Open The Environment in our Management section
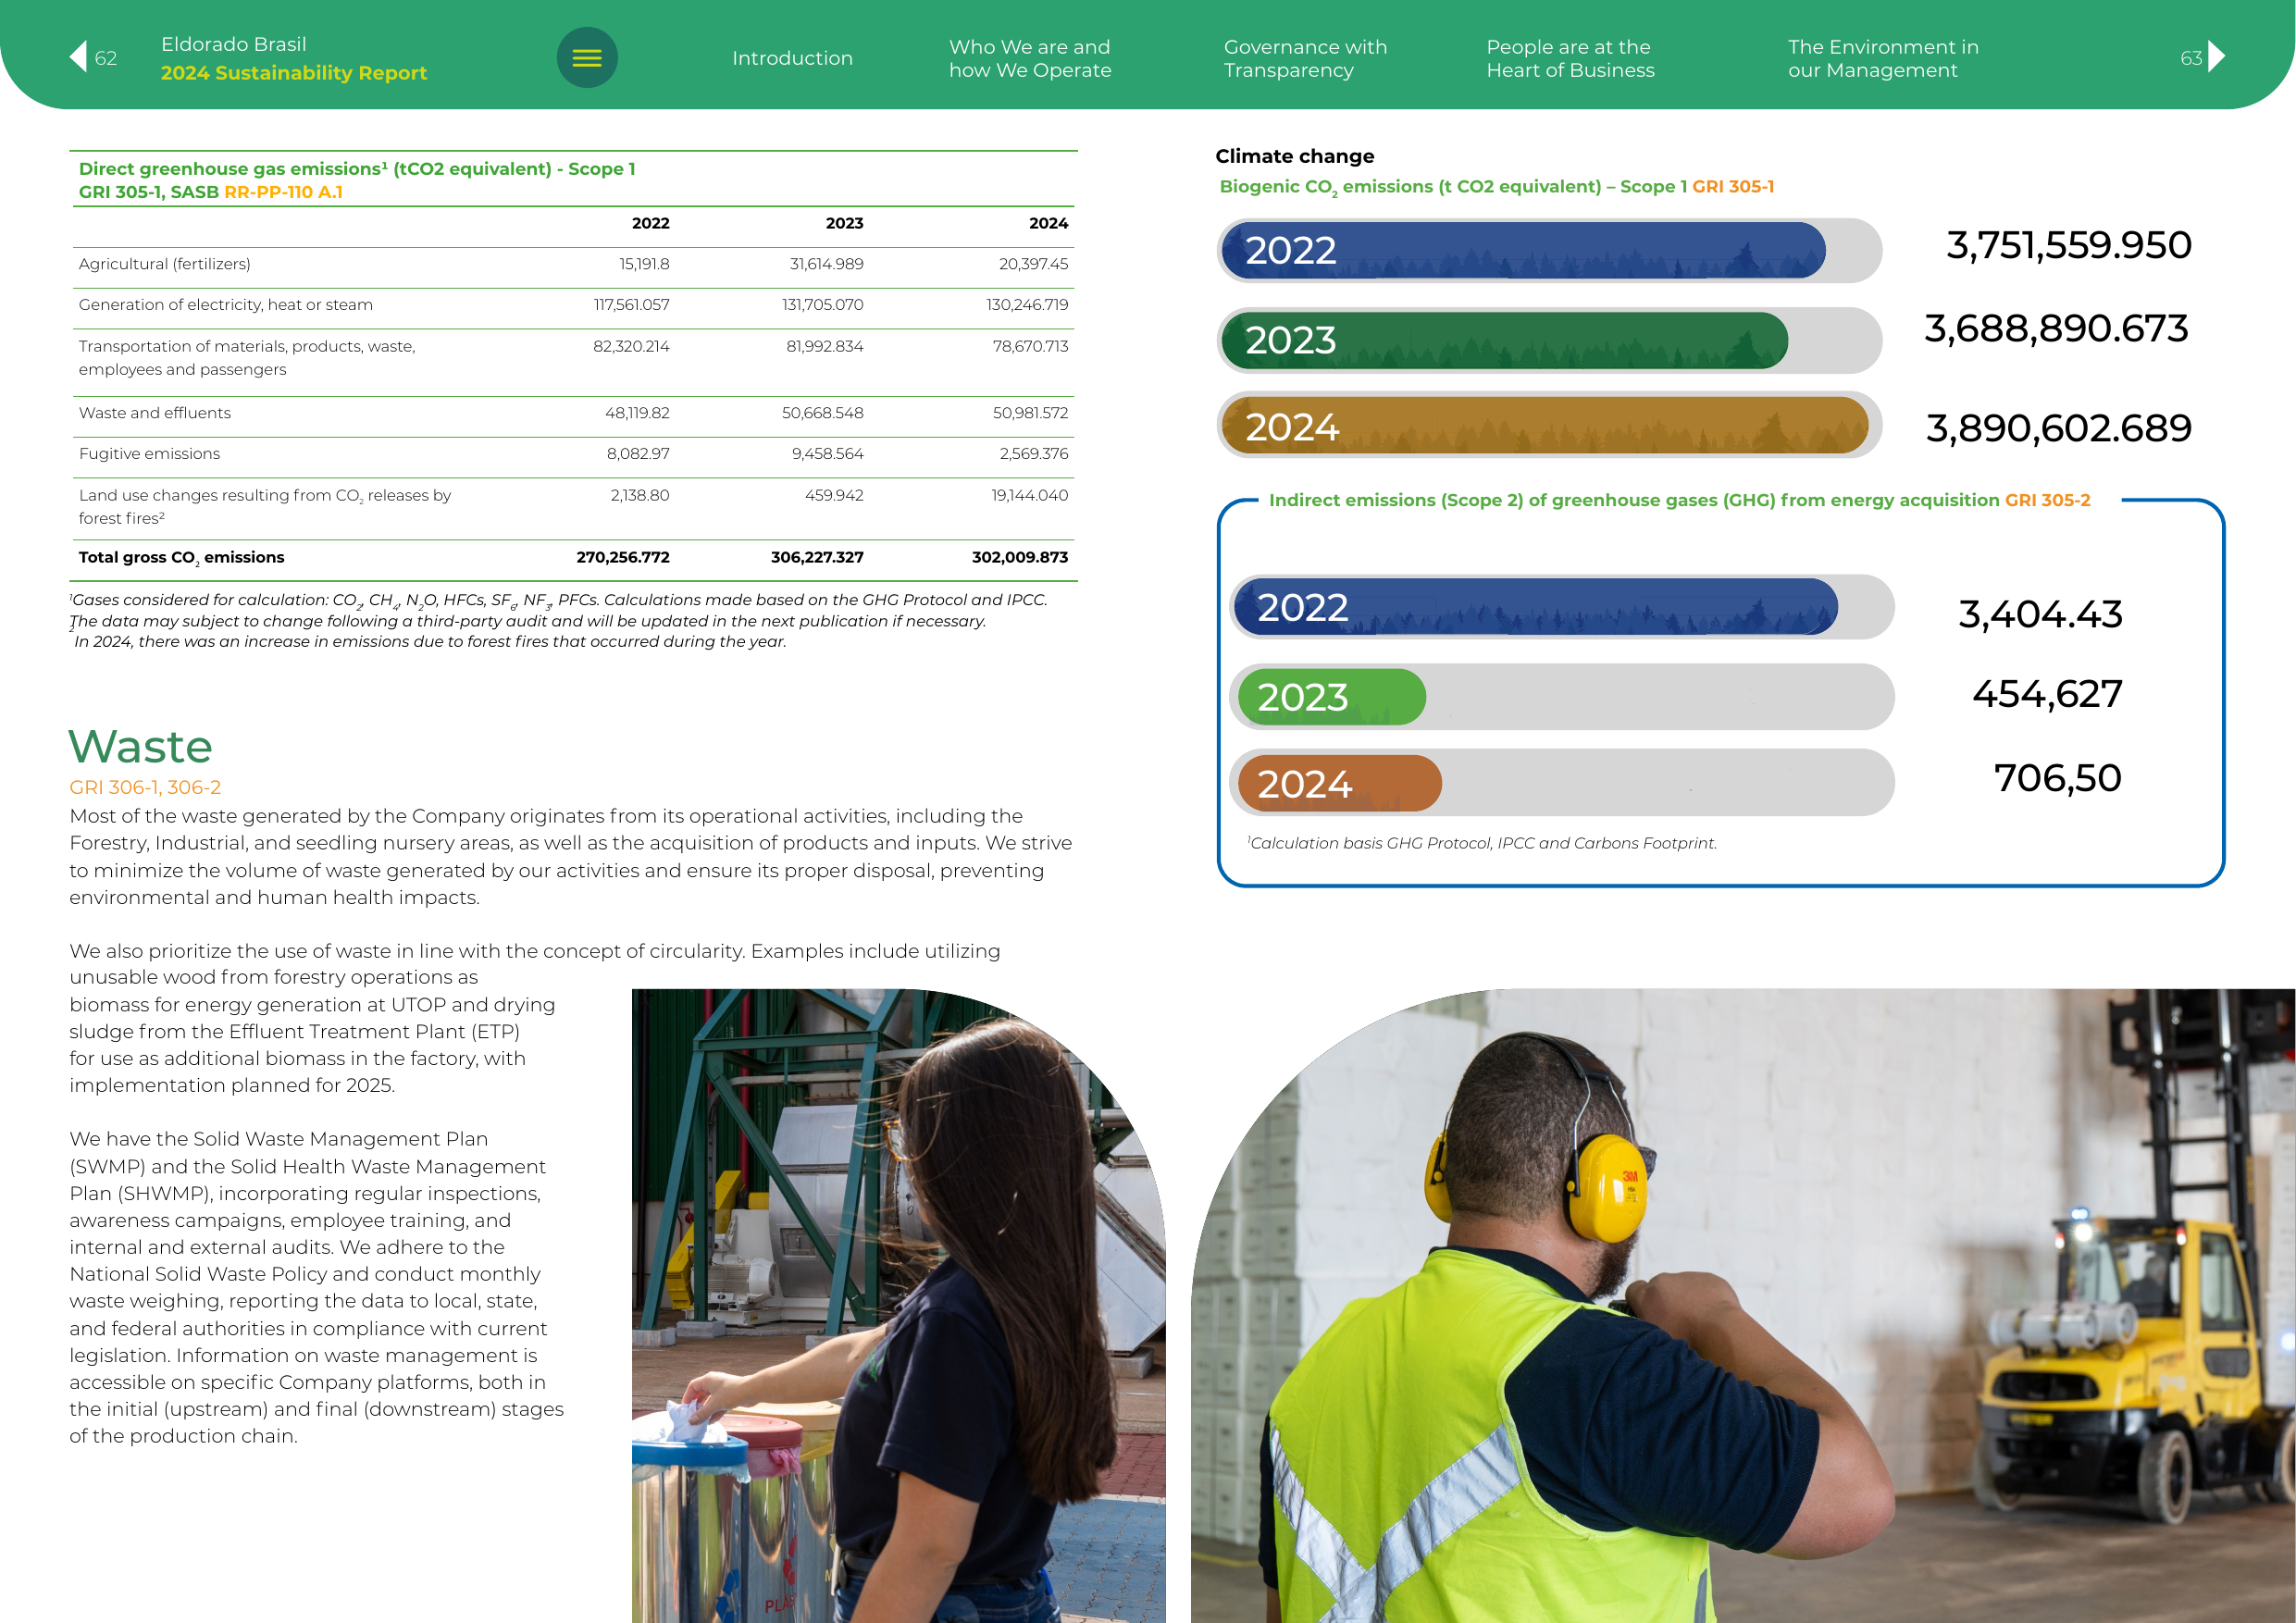The height and width of the screenshot is (1623, 2296). [x=1882, y=58]
